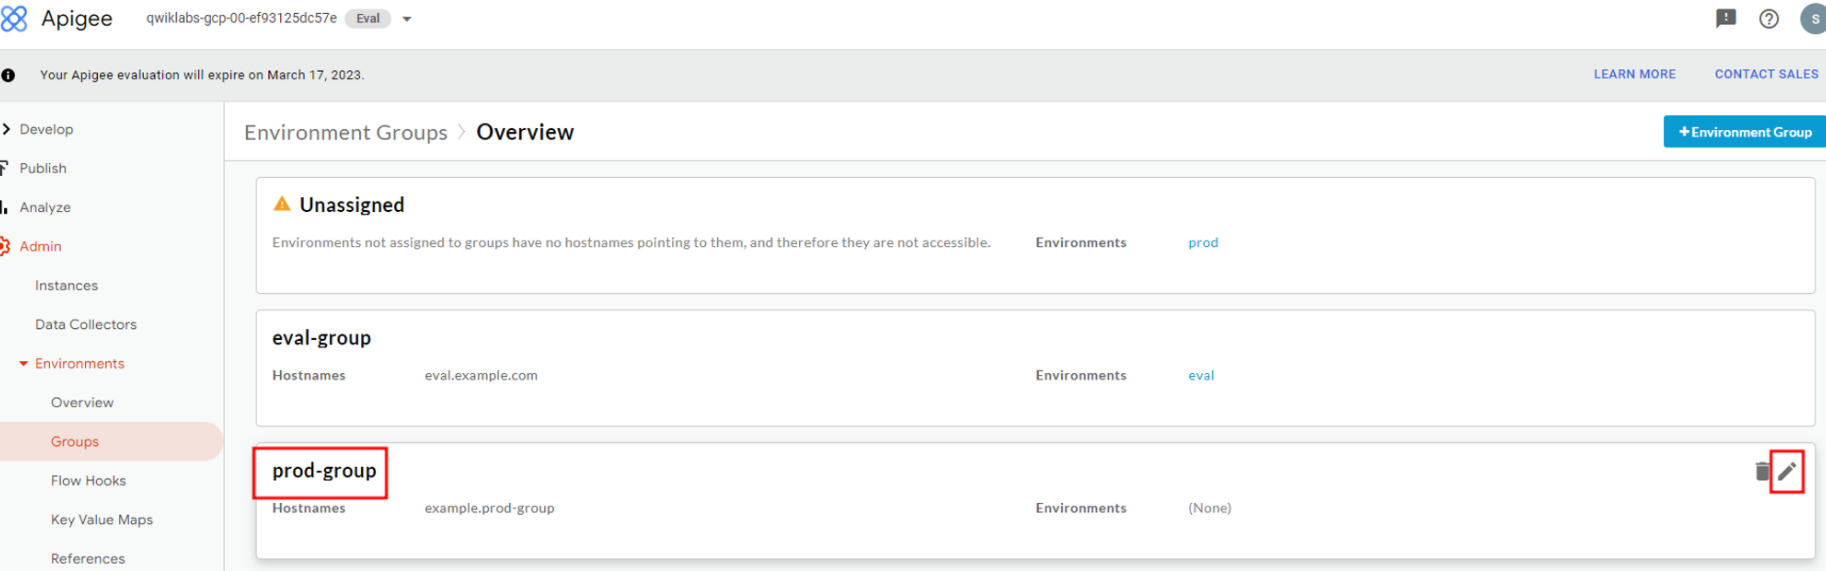
Task: Click the LEARN MORE link
Action: [x=1634, y=74]
